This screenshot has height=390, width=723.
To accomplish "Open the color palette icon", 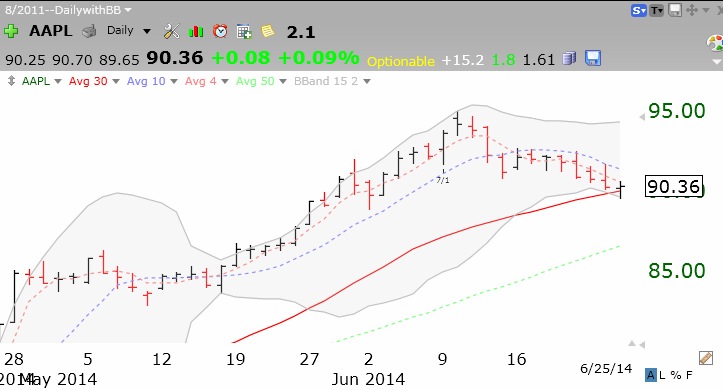I will tap(716, 43).
